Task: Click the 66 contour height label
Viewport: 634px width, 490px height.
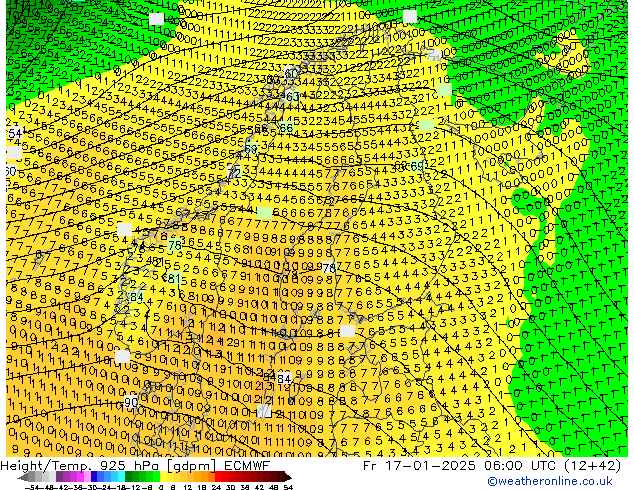Action: point(286,128)
